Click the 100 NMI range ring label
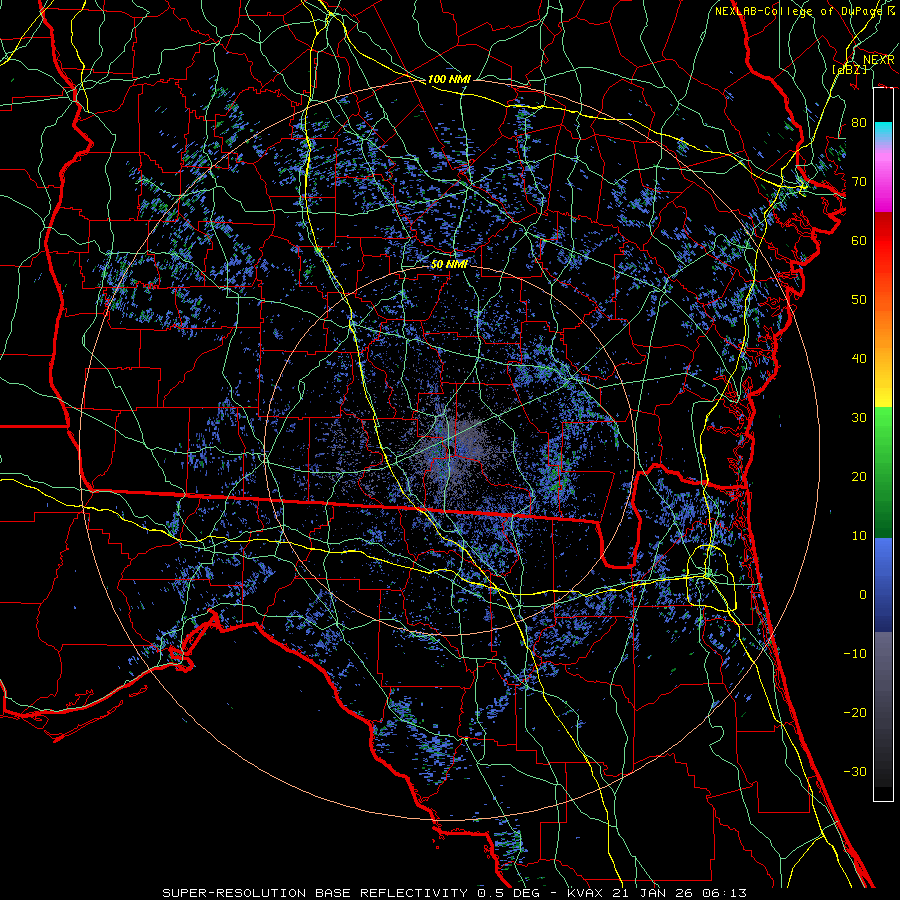 coord(449,79)
